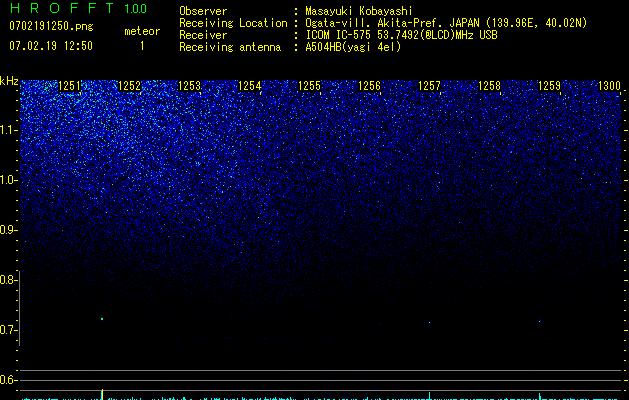Click the meteor count value 1

point(142,46)
